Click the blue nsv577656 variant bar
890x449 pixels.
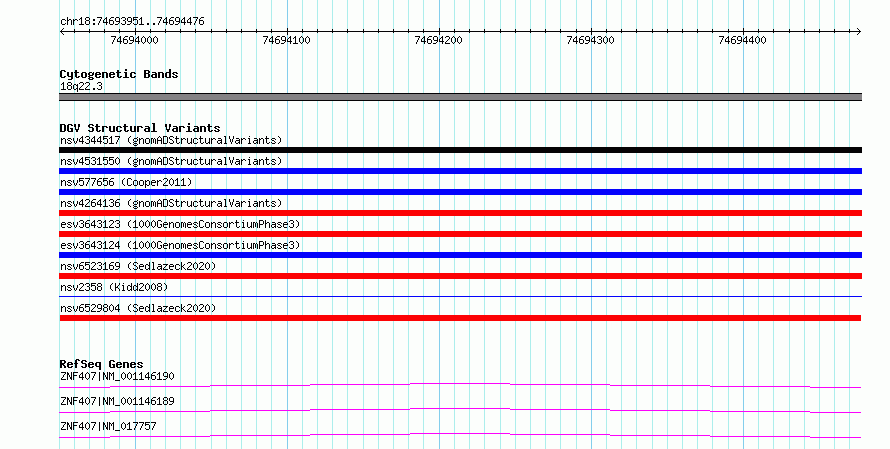click(x=460, y=192)
